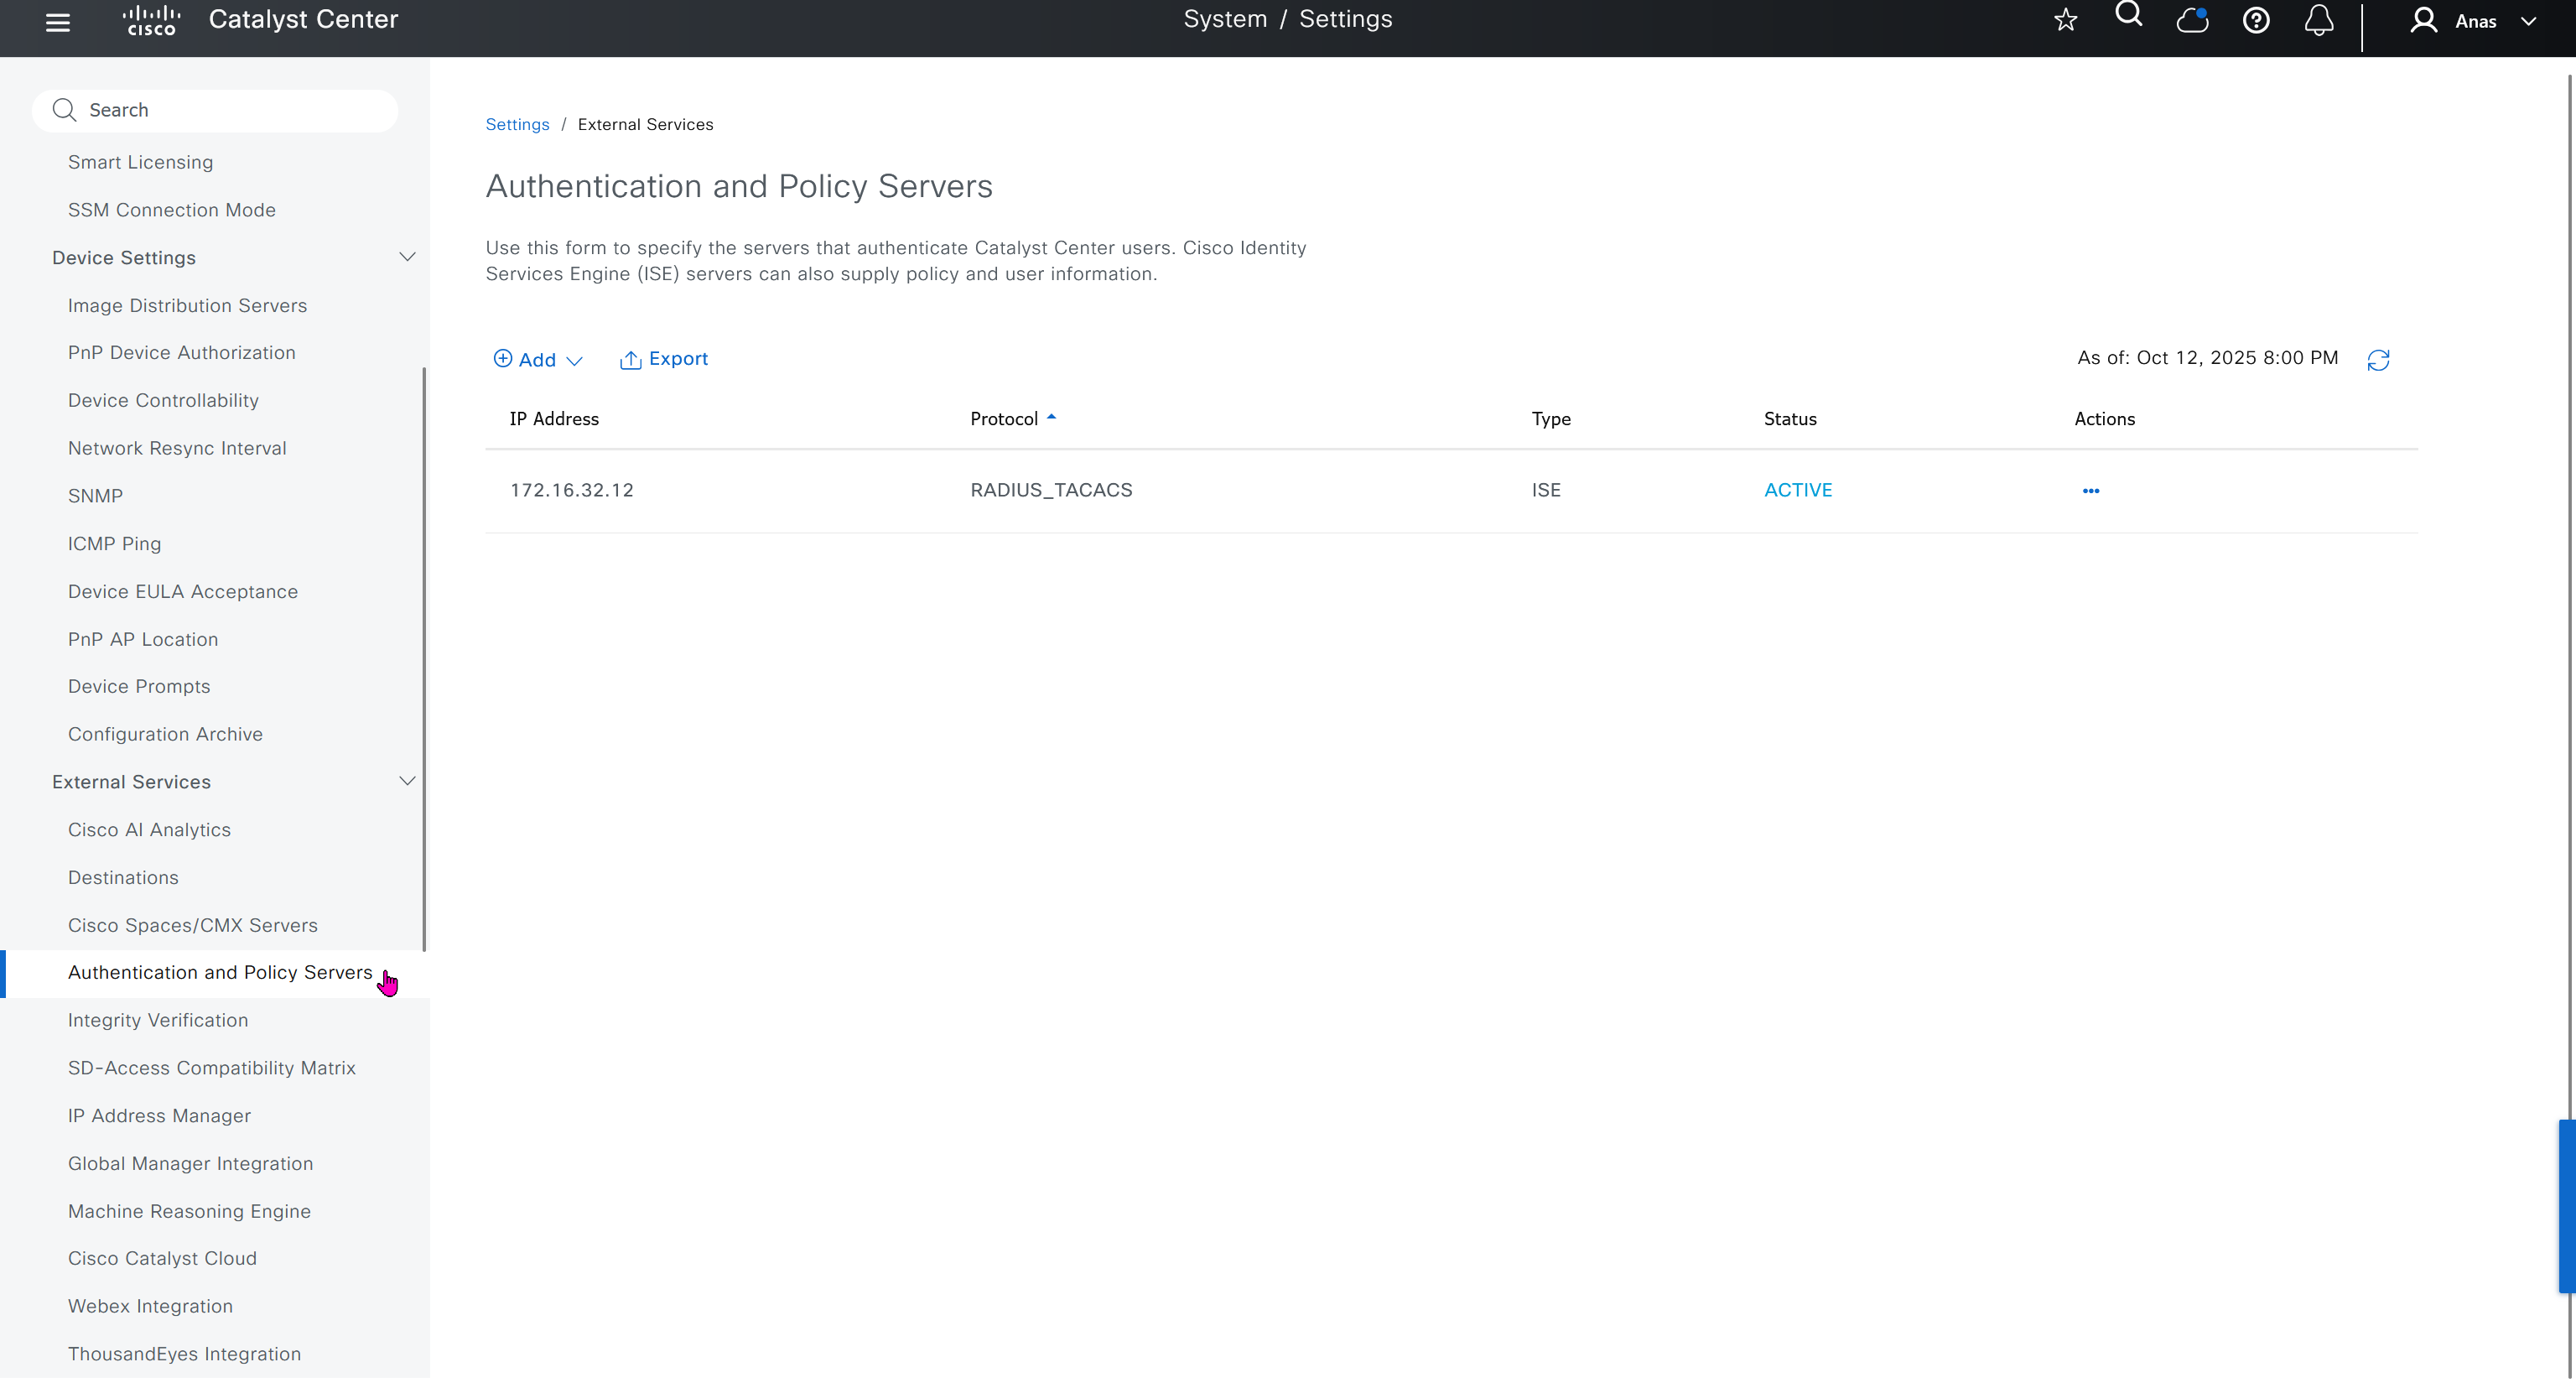Click the favorites star icon
This screenshot has height=1388, width=2576.
pos(2065,20)
